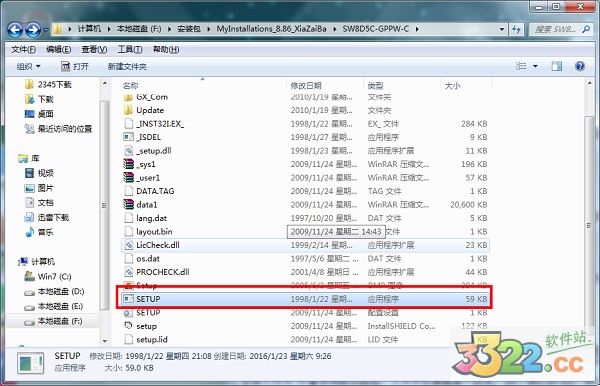Click 新建文件夹 to create a folder

[127, 67]
